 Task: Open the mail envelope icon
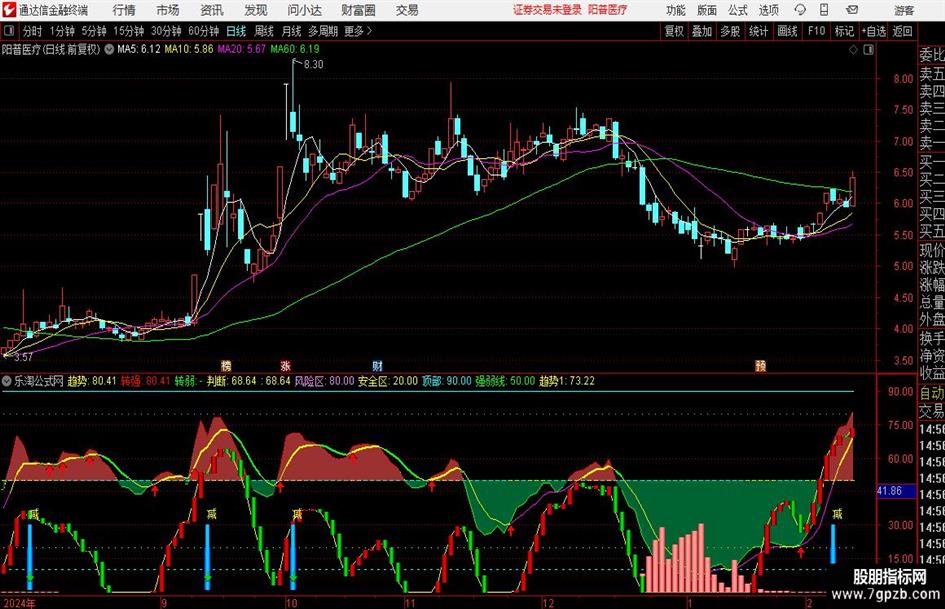[x=852, y=10]
